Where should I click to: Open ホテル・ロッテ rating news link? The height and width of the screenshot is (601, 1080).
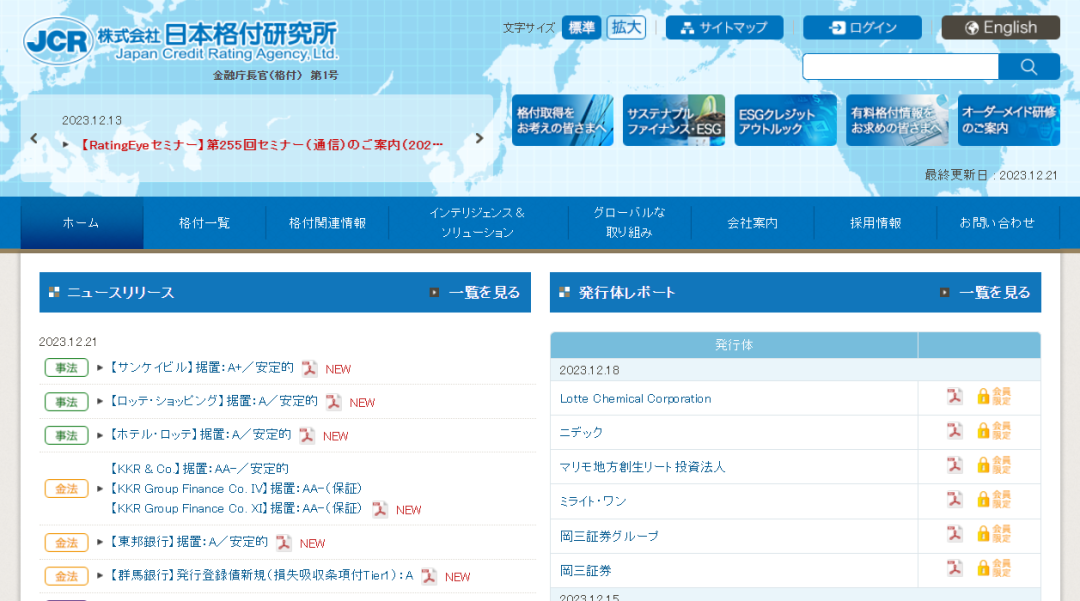pyautogui.click(x=200, y=435)
